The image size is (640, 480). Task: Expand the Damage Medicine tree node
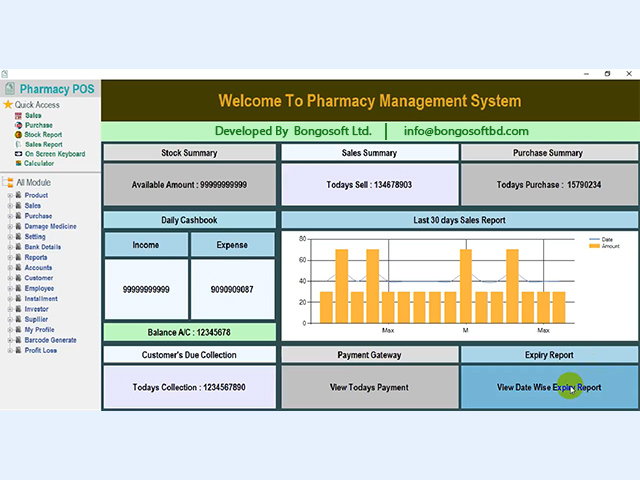point(10,227)
